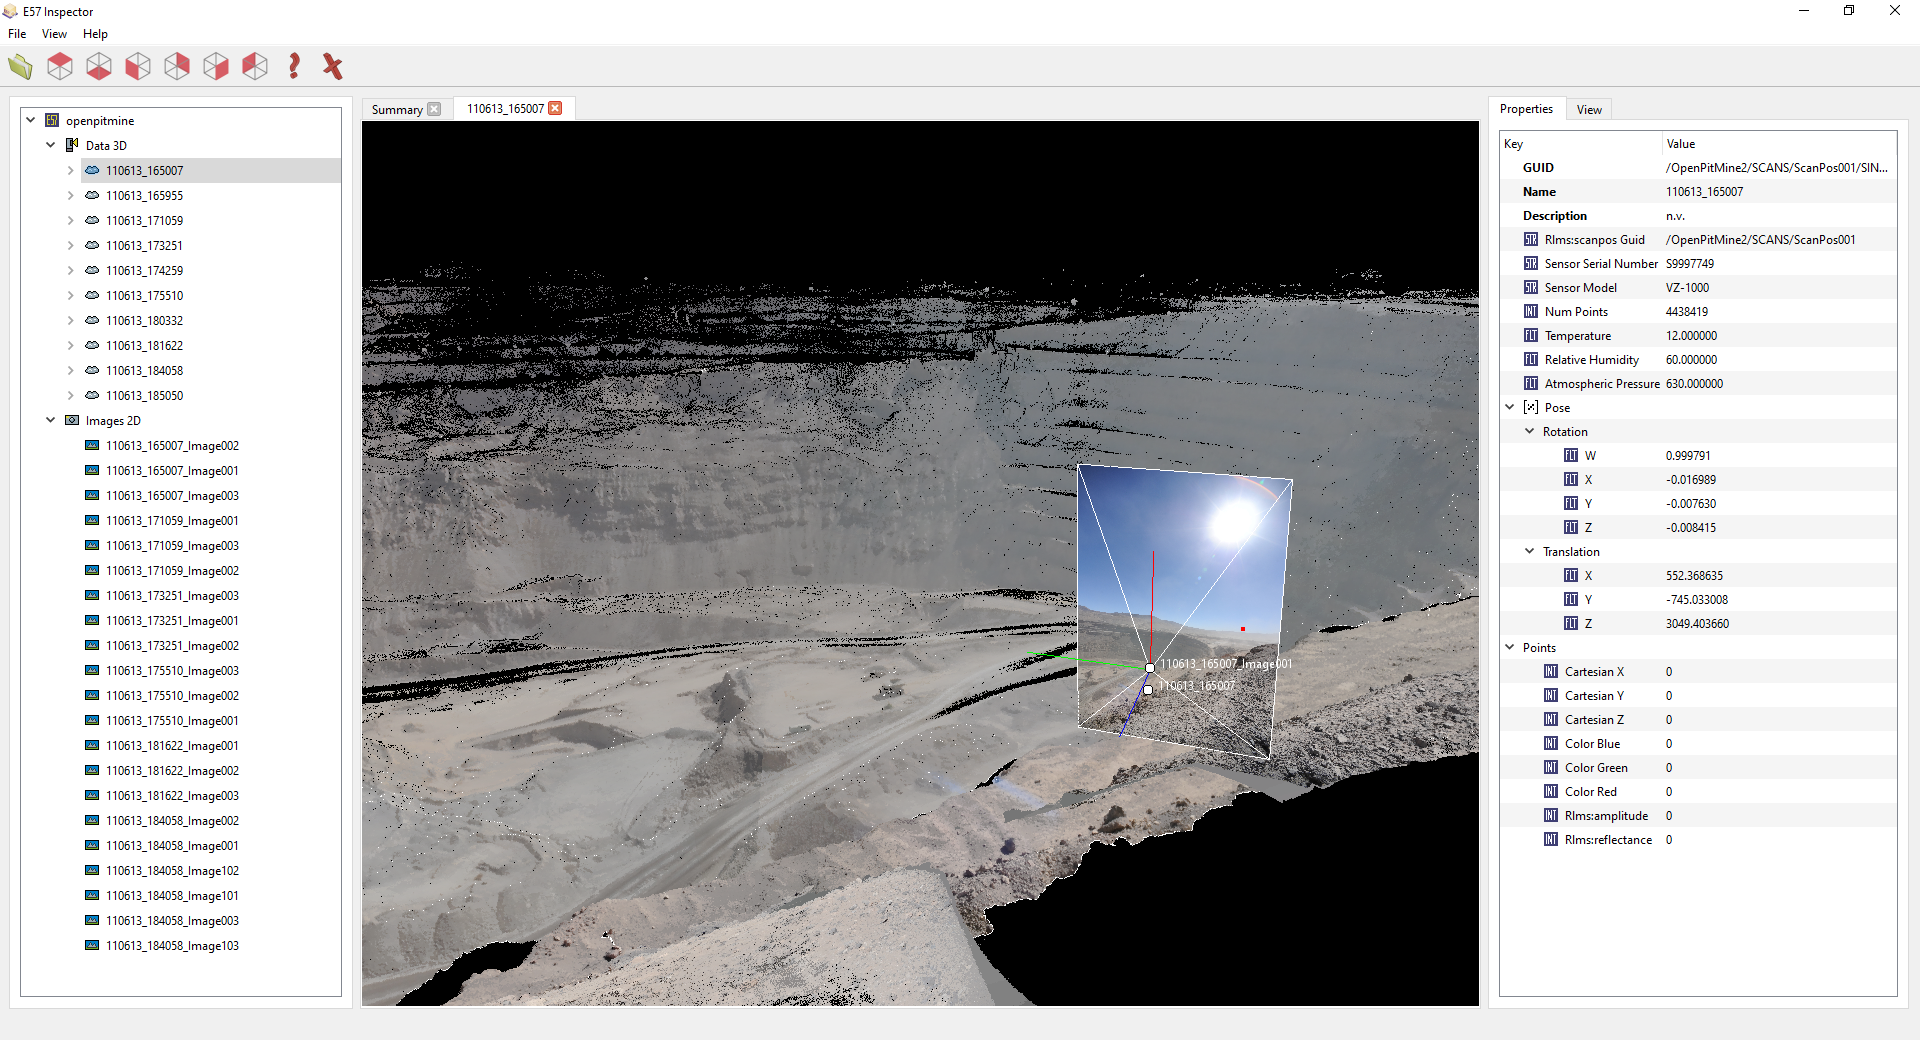Click the open file folder icon
This screenshot has height=1040, width=1920.
click(x=20, y=67)
